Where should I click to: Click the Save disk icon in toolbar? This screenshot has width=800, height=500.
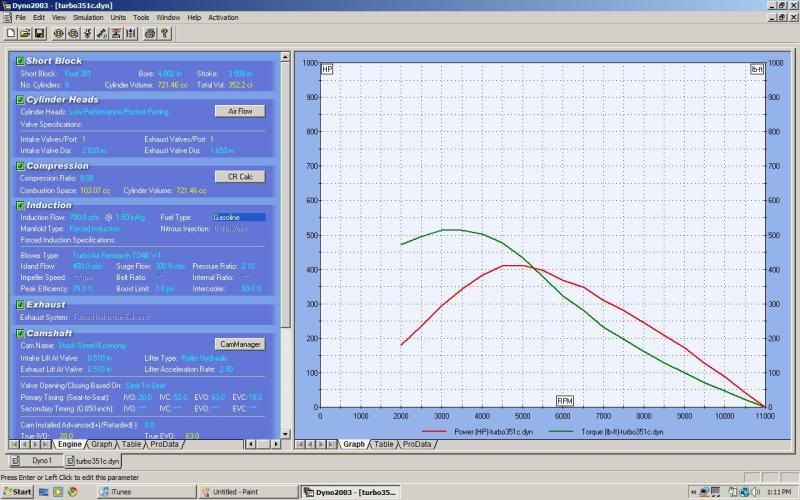coord(37,33)
